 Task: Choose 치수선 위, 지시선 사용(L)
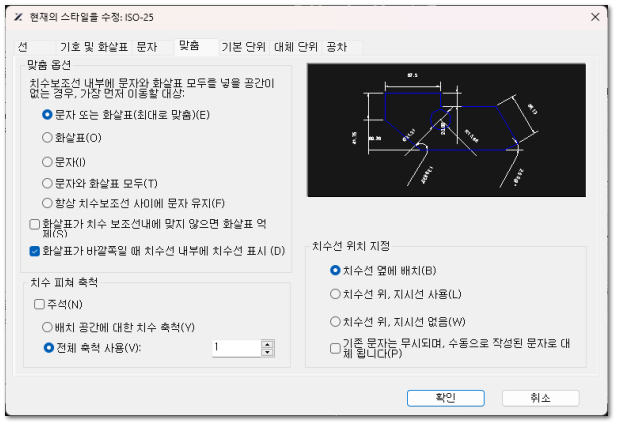pos(396,294)
